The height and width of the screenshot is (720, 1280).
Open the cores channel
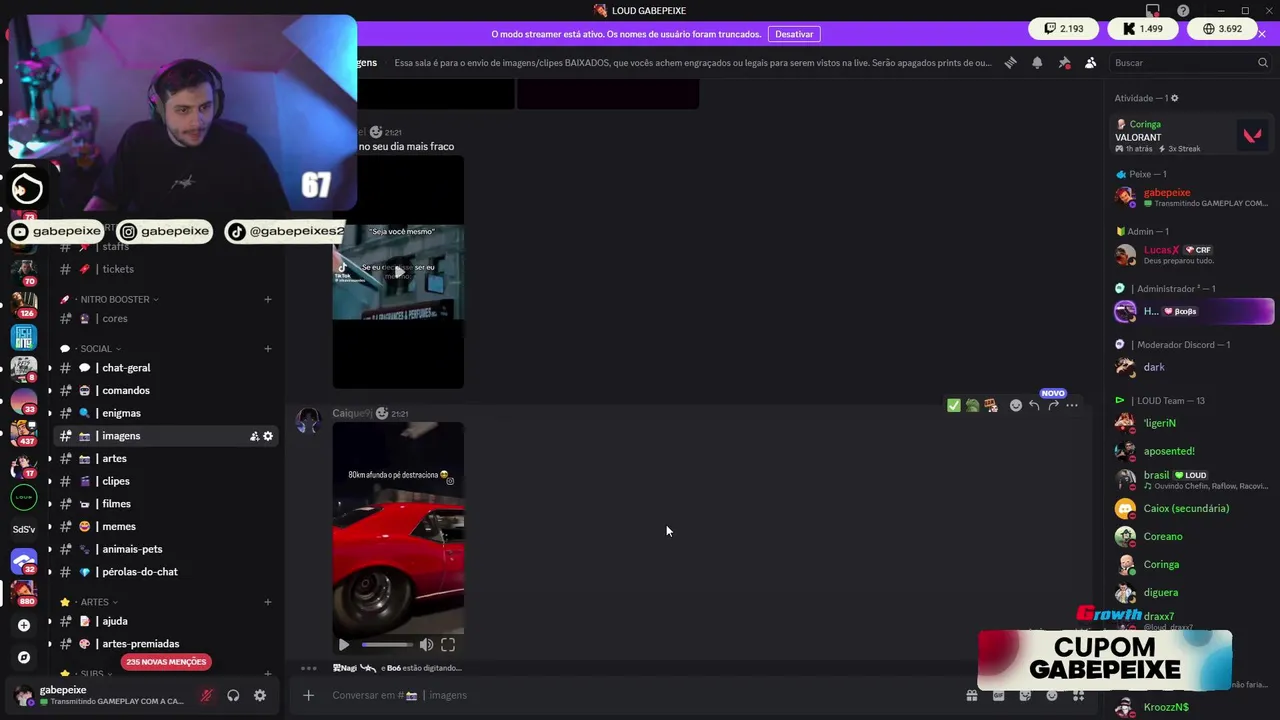[x=165, y=319]
